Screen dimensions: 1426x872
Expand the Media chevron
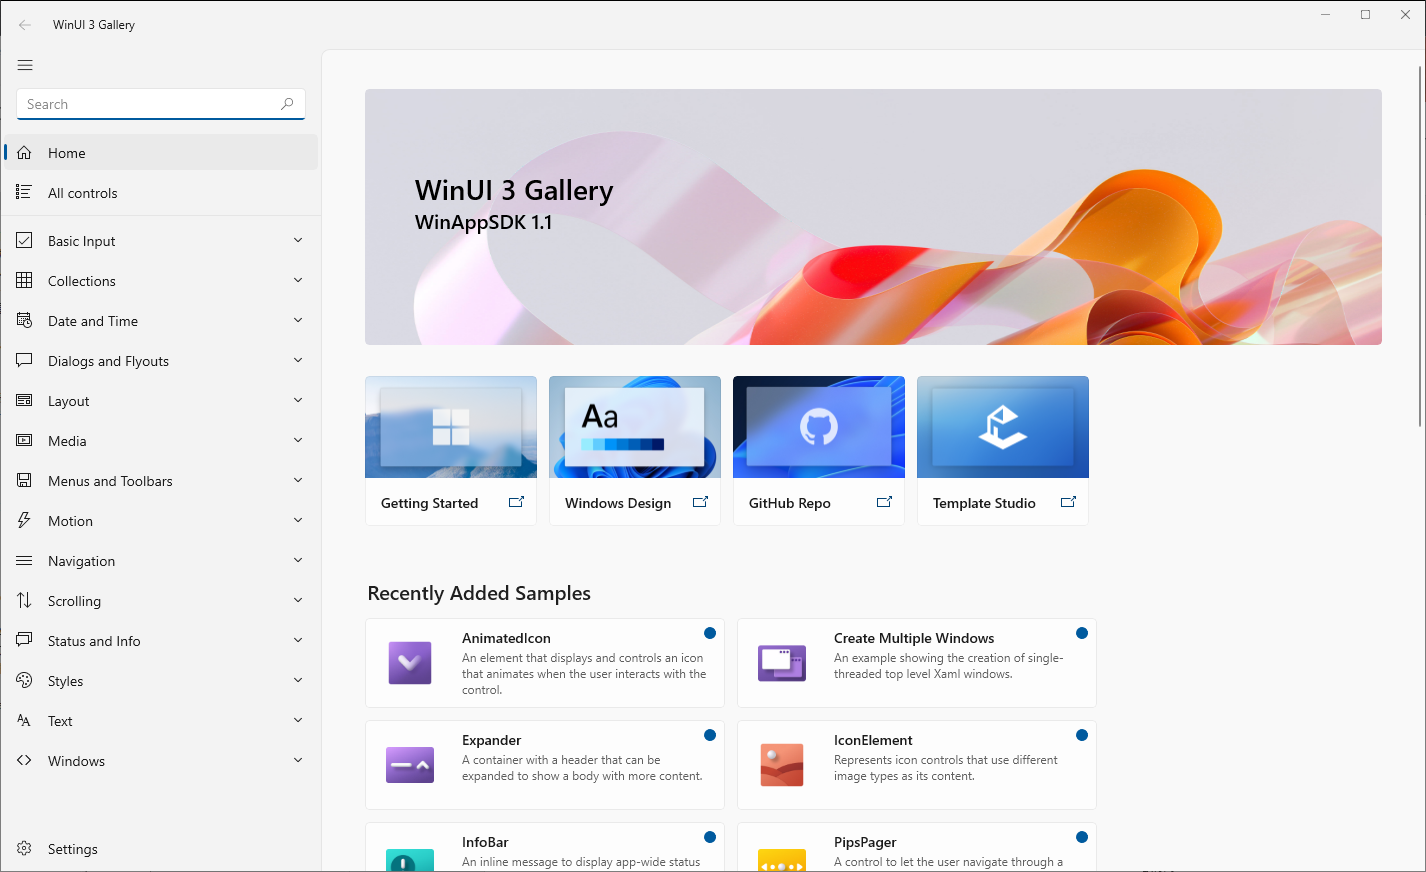(x=298, y=440)
